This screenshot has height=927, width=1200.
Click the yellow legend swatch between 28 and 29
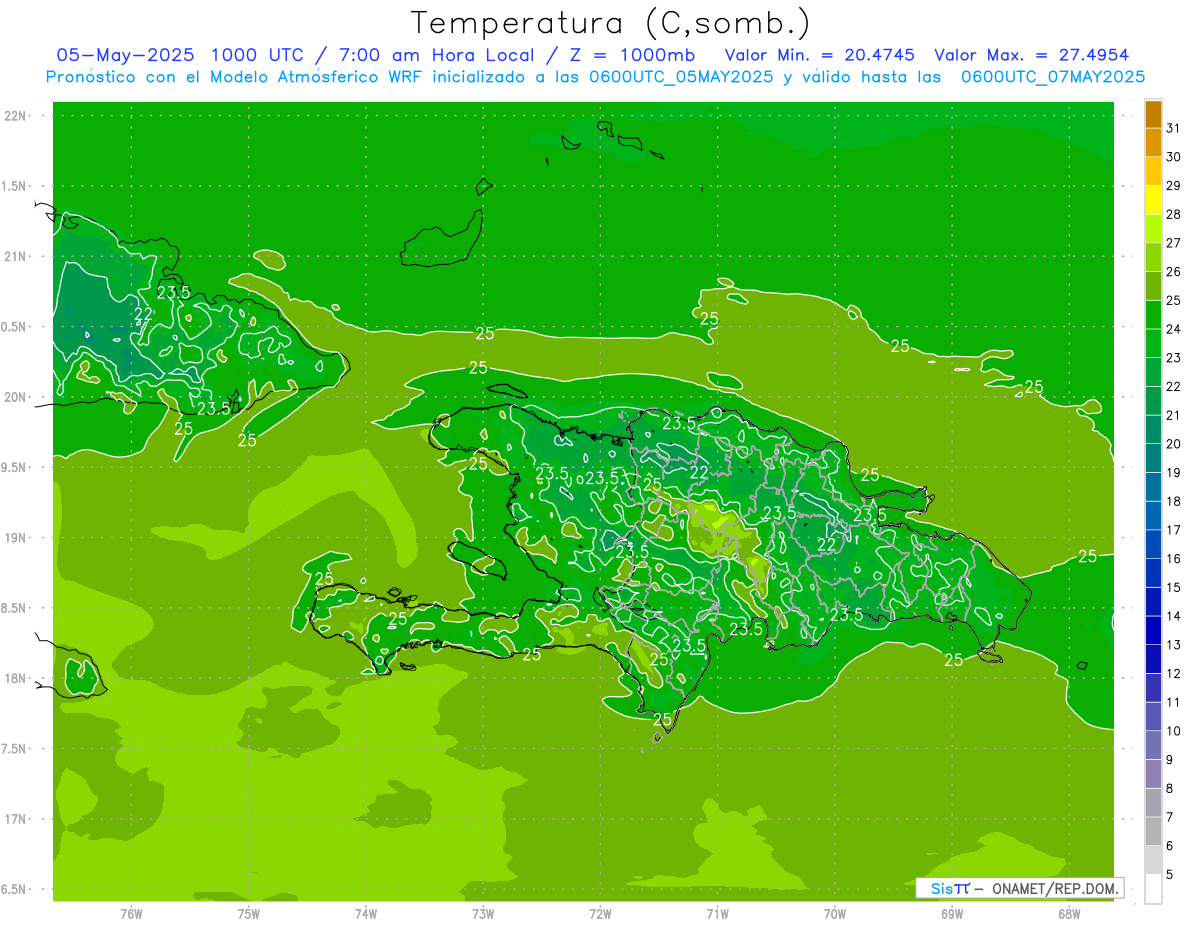[1153, 200]
